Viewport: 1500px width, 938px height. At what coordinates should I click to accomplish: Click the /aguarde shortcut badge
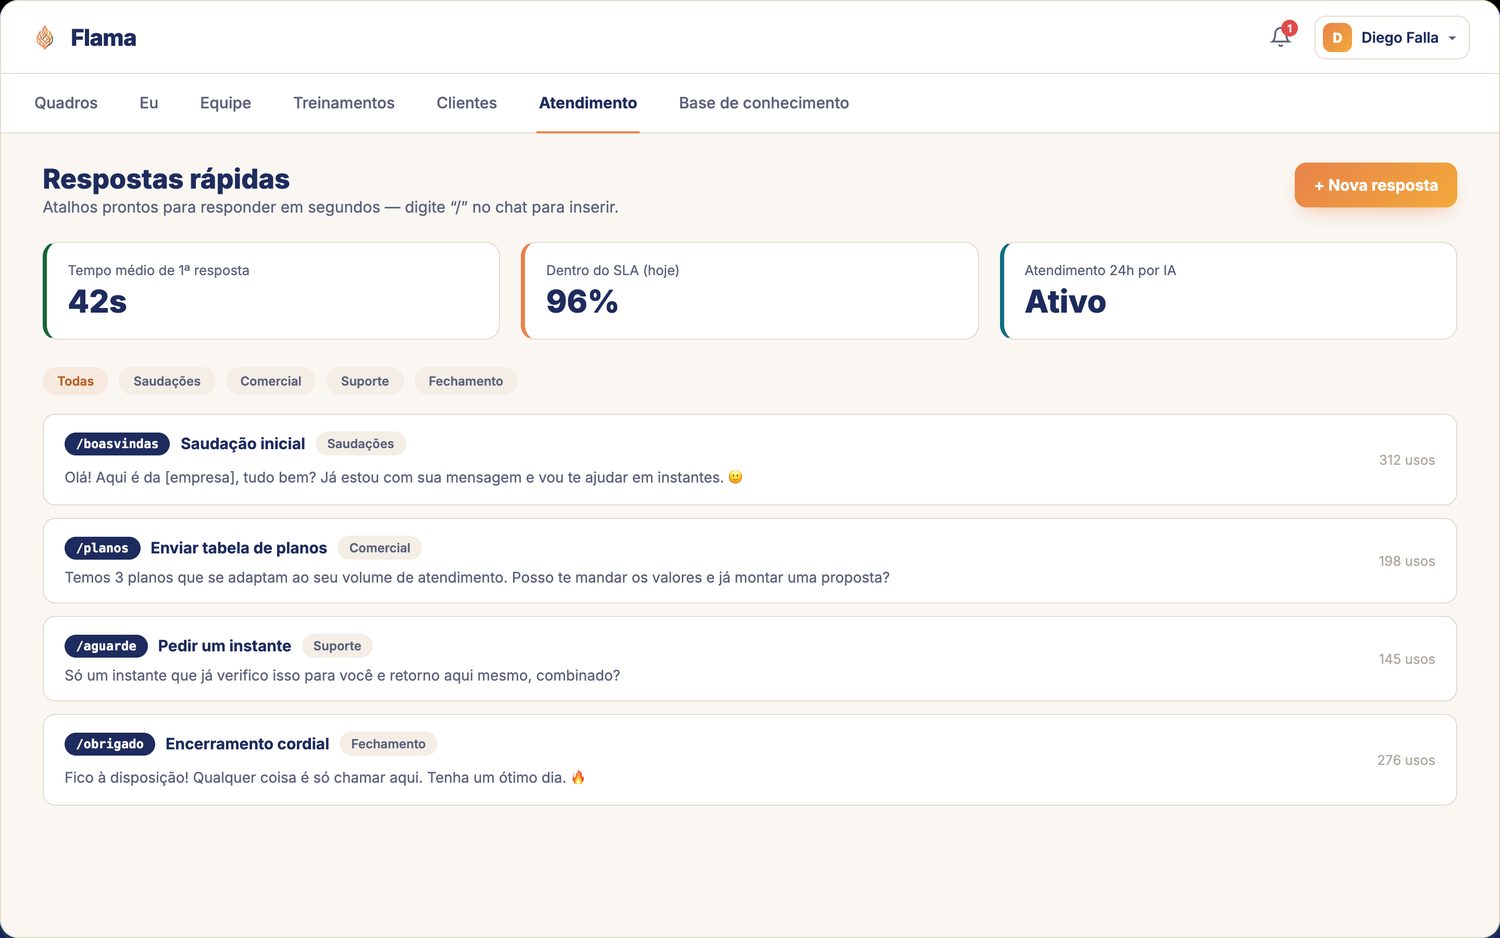pos(106,646)
